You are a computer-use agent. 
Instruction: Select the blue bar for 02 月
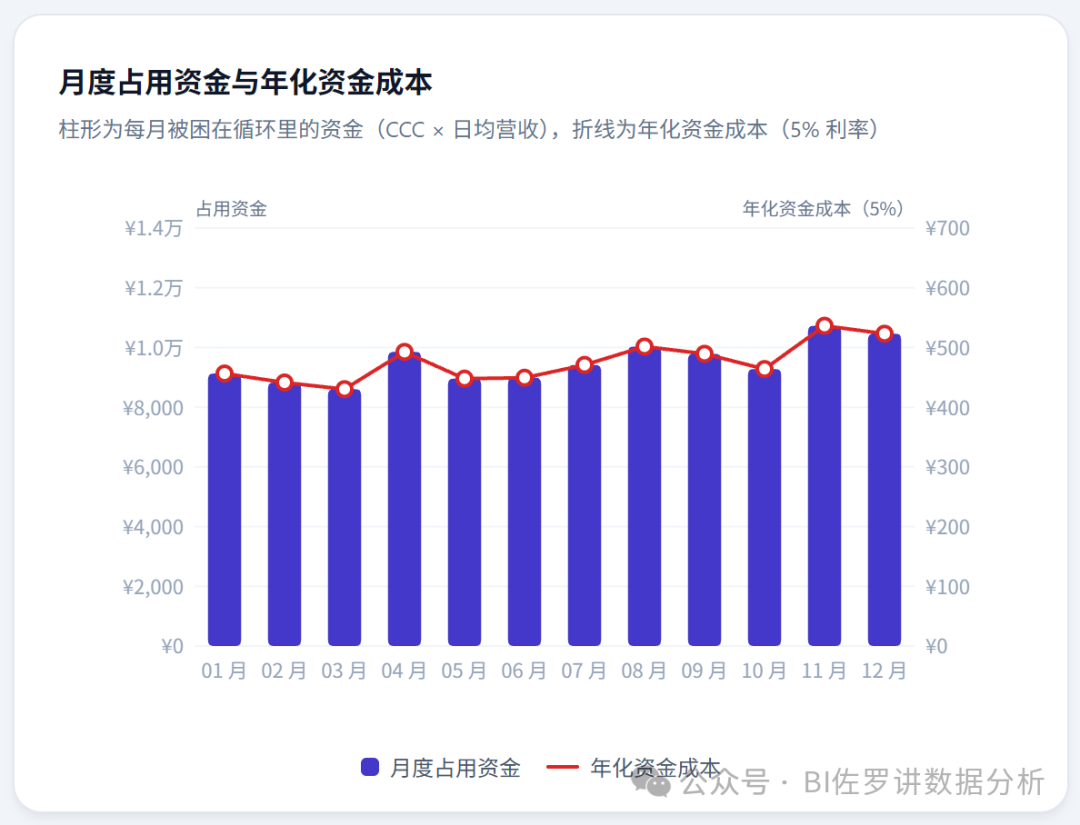284,514
